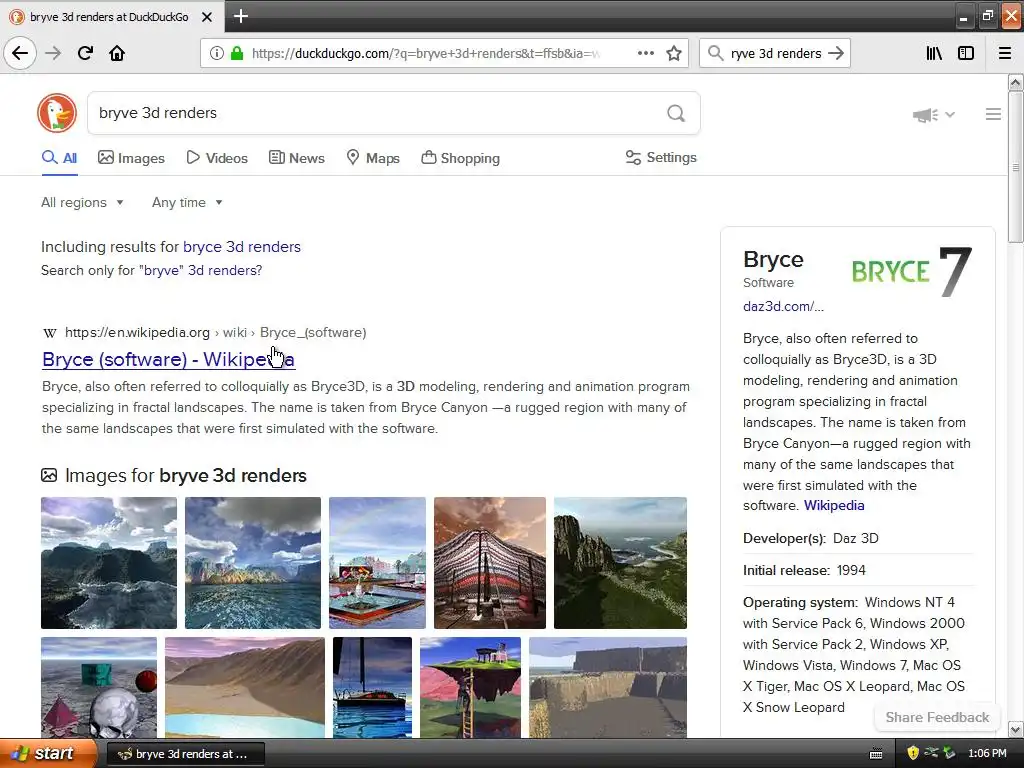This screenshot has height=768, width=1024.
Task: Click the scrollbar up arrow
Action: [1015, 82]
